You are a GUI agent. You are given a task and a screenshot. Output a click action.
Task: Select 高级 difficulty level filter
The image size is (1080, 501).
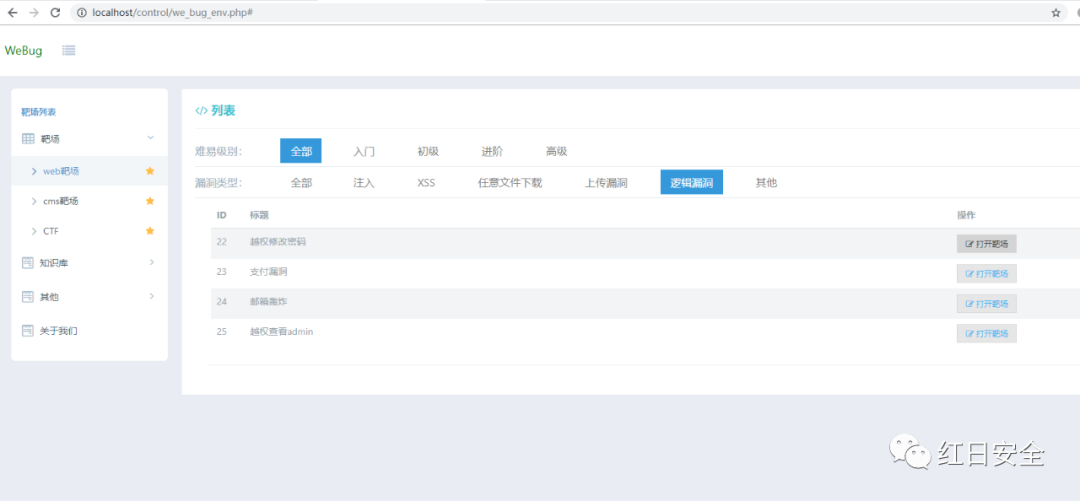(556, 152)
